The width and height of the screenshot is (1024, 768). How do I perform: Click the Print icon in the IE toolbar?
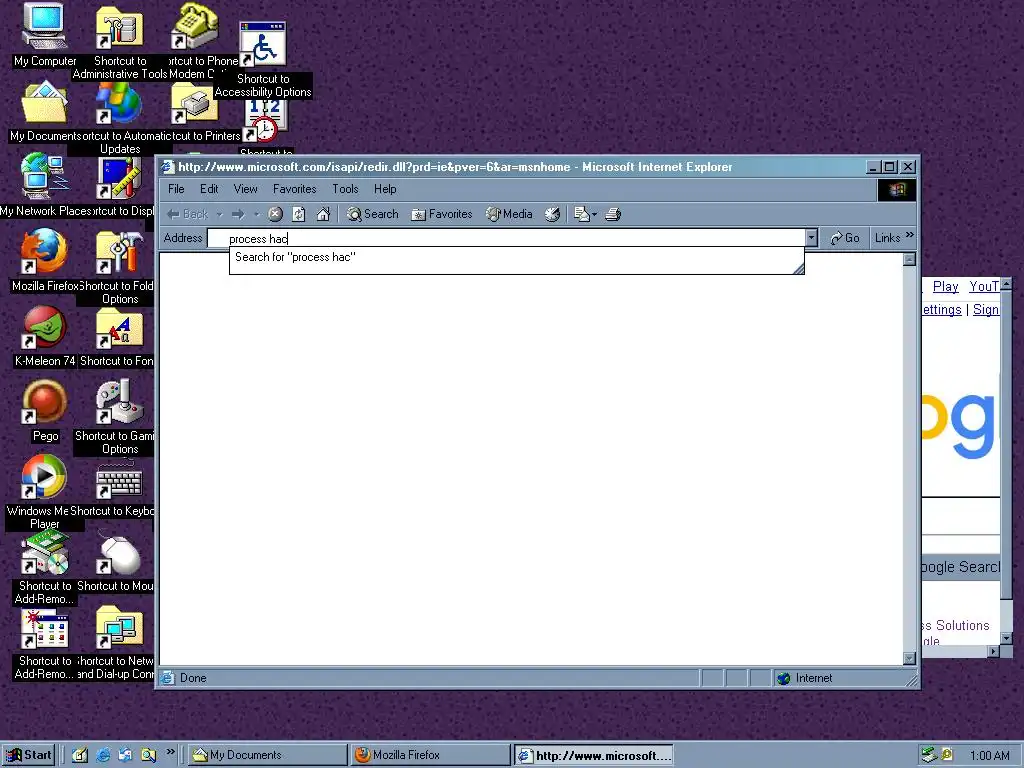click(613, 214)
